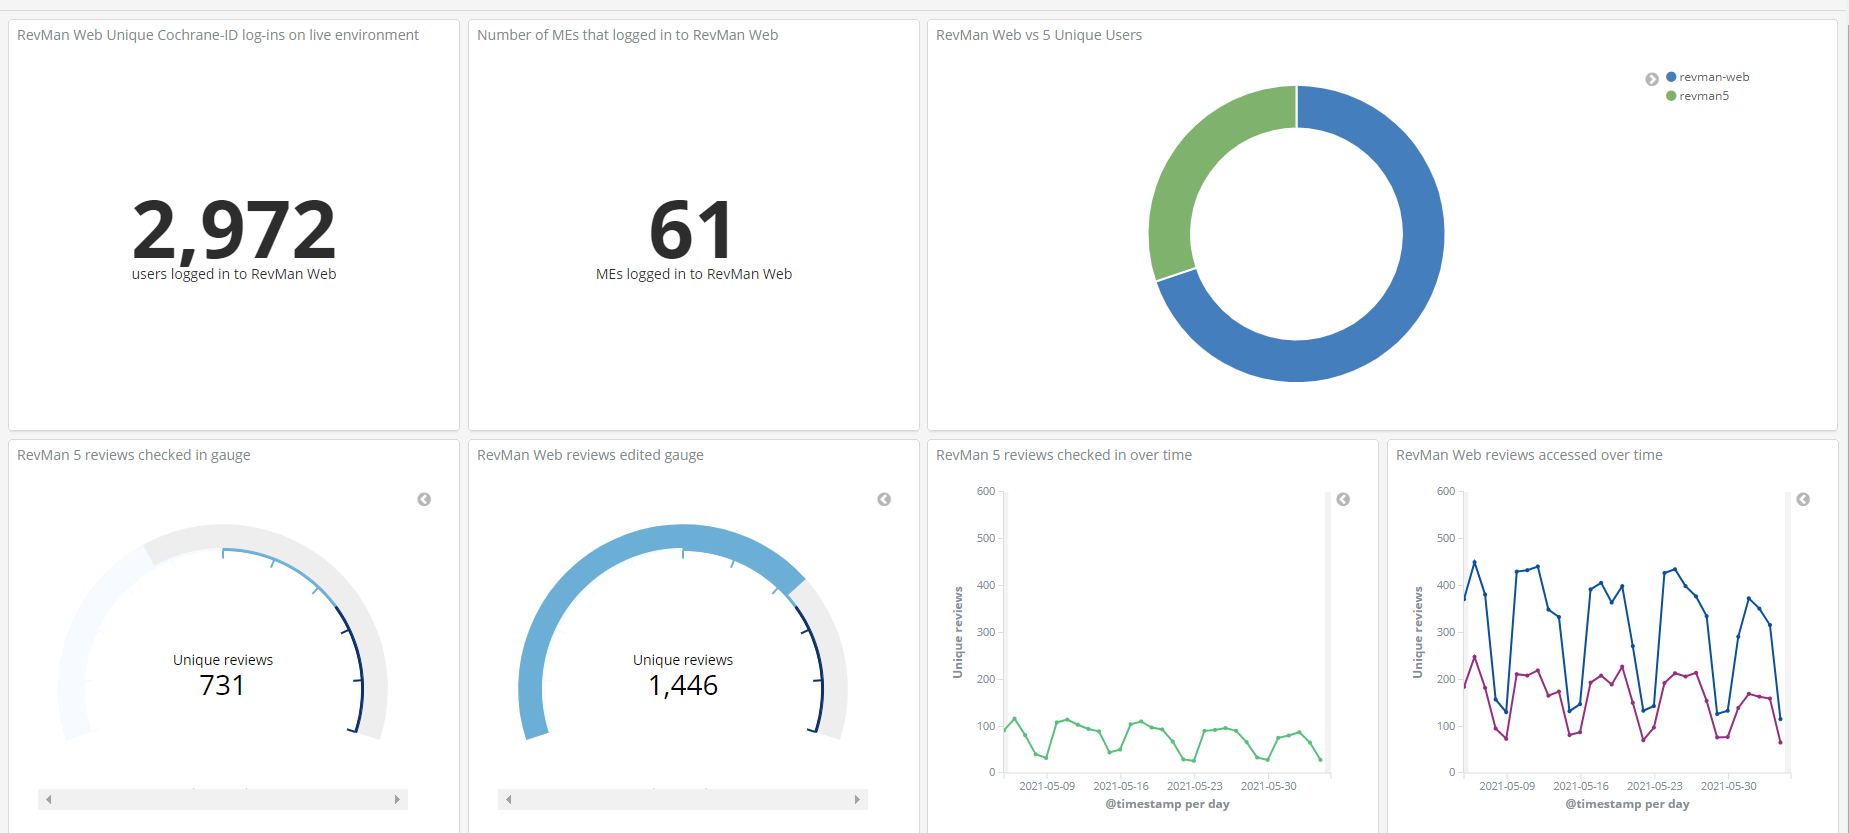
Task: Select the 'RevMan Web vs 5 Unique Users' panel title
Action: tap(1038, 35)
